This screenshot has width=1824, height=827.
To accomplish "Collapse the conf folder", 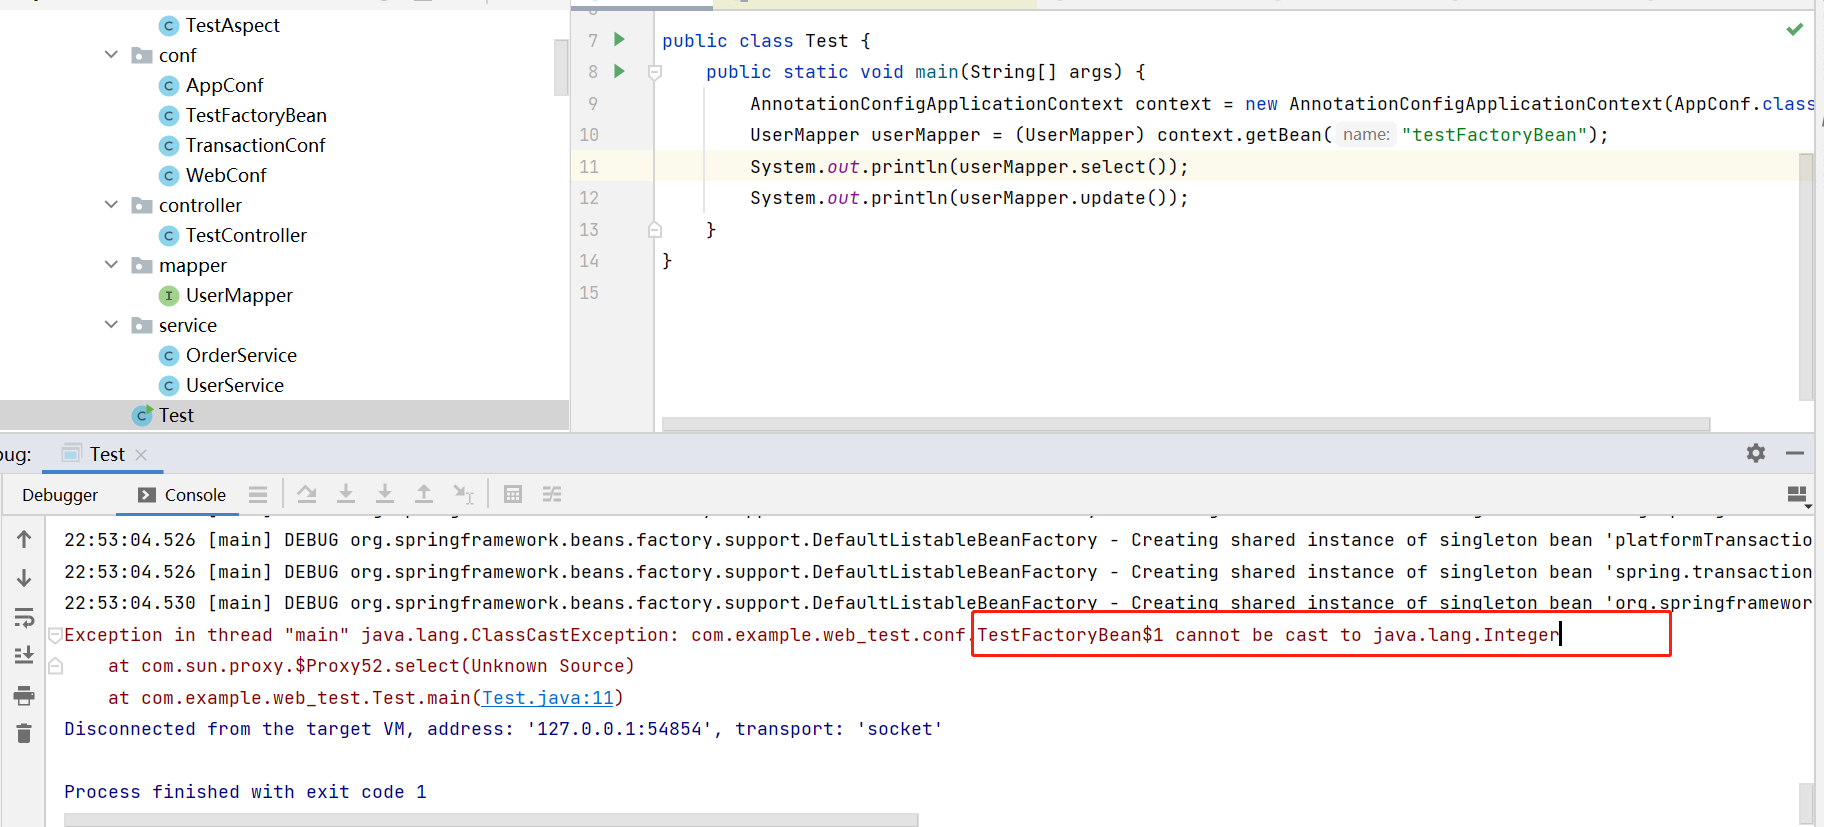I will click(x=111, y=55).
